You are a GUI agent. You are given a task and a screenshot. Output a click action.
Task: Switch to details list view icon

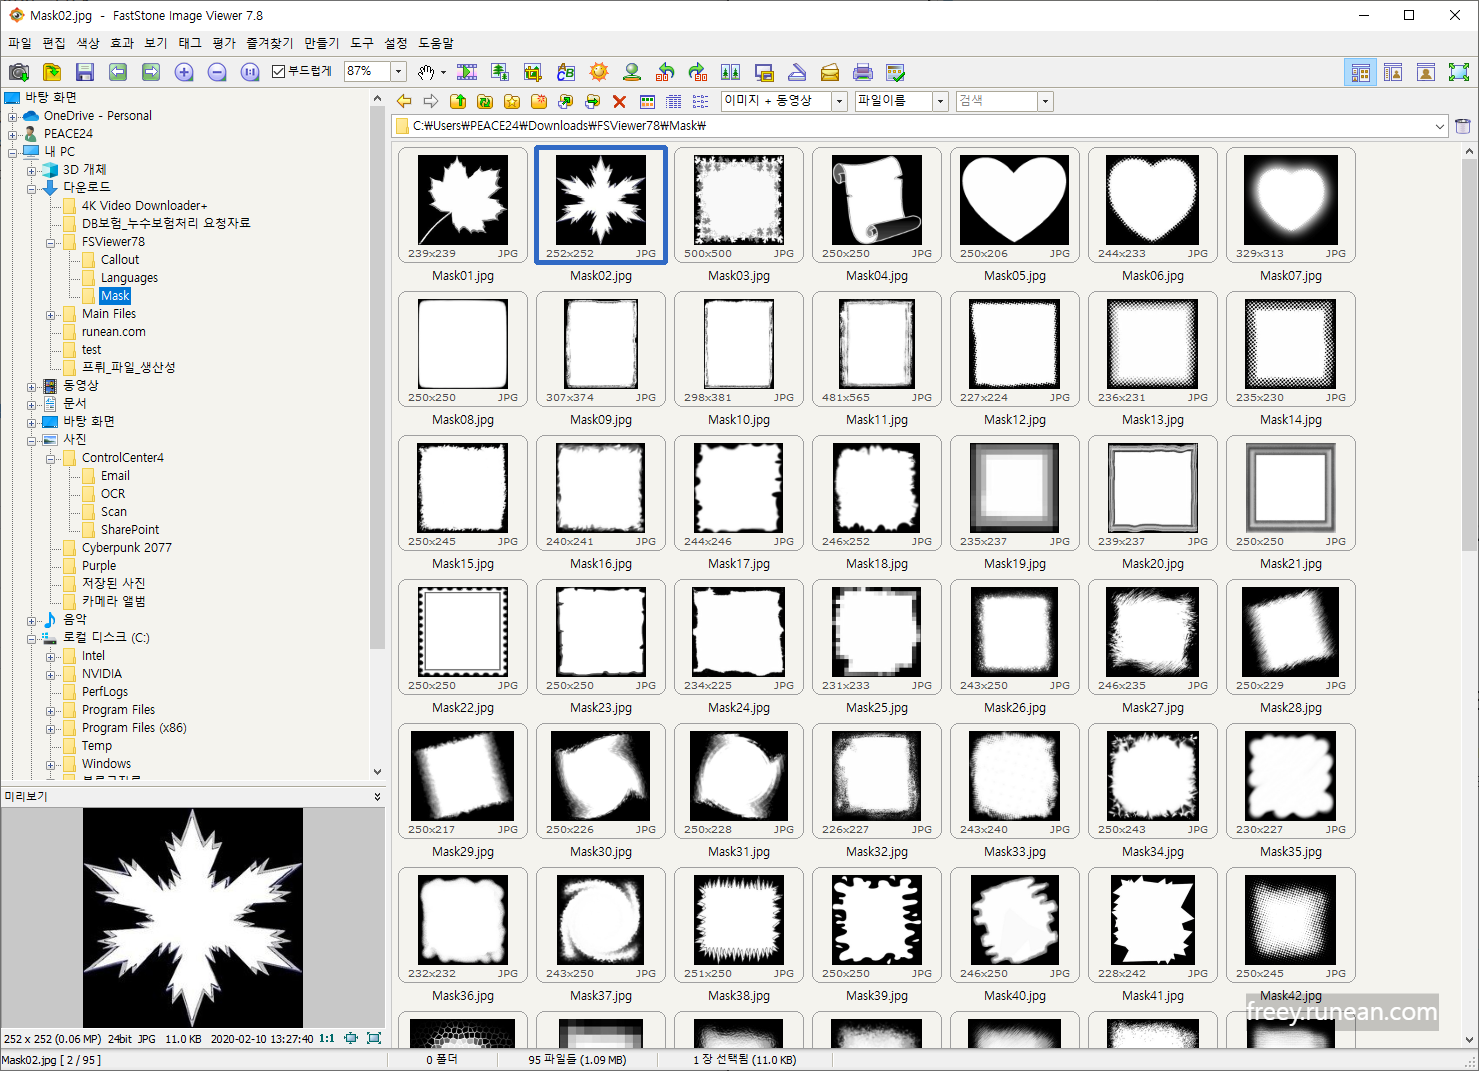[674, 101]
